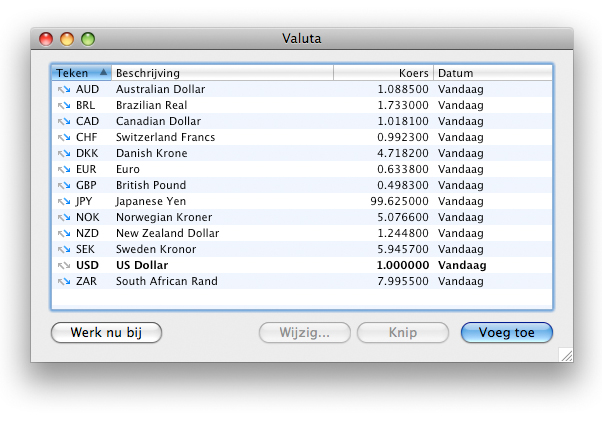The image size is (602, 422).
Task: Select the Euro description cell
Action: pos(128,169)
